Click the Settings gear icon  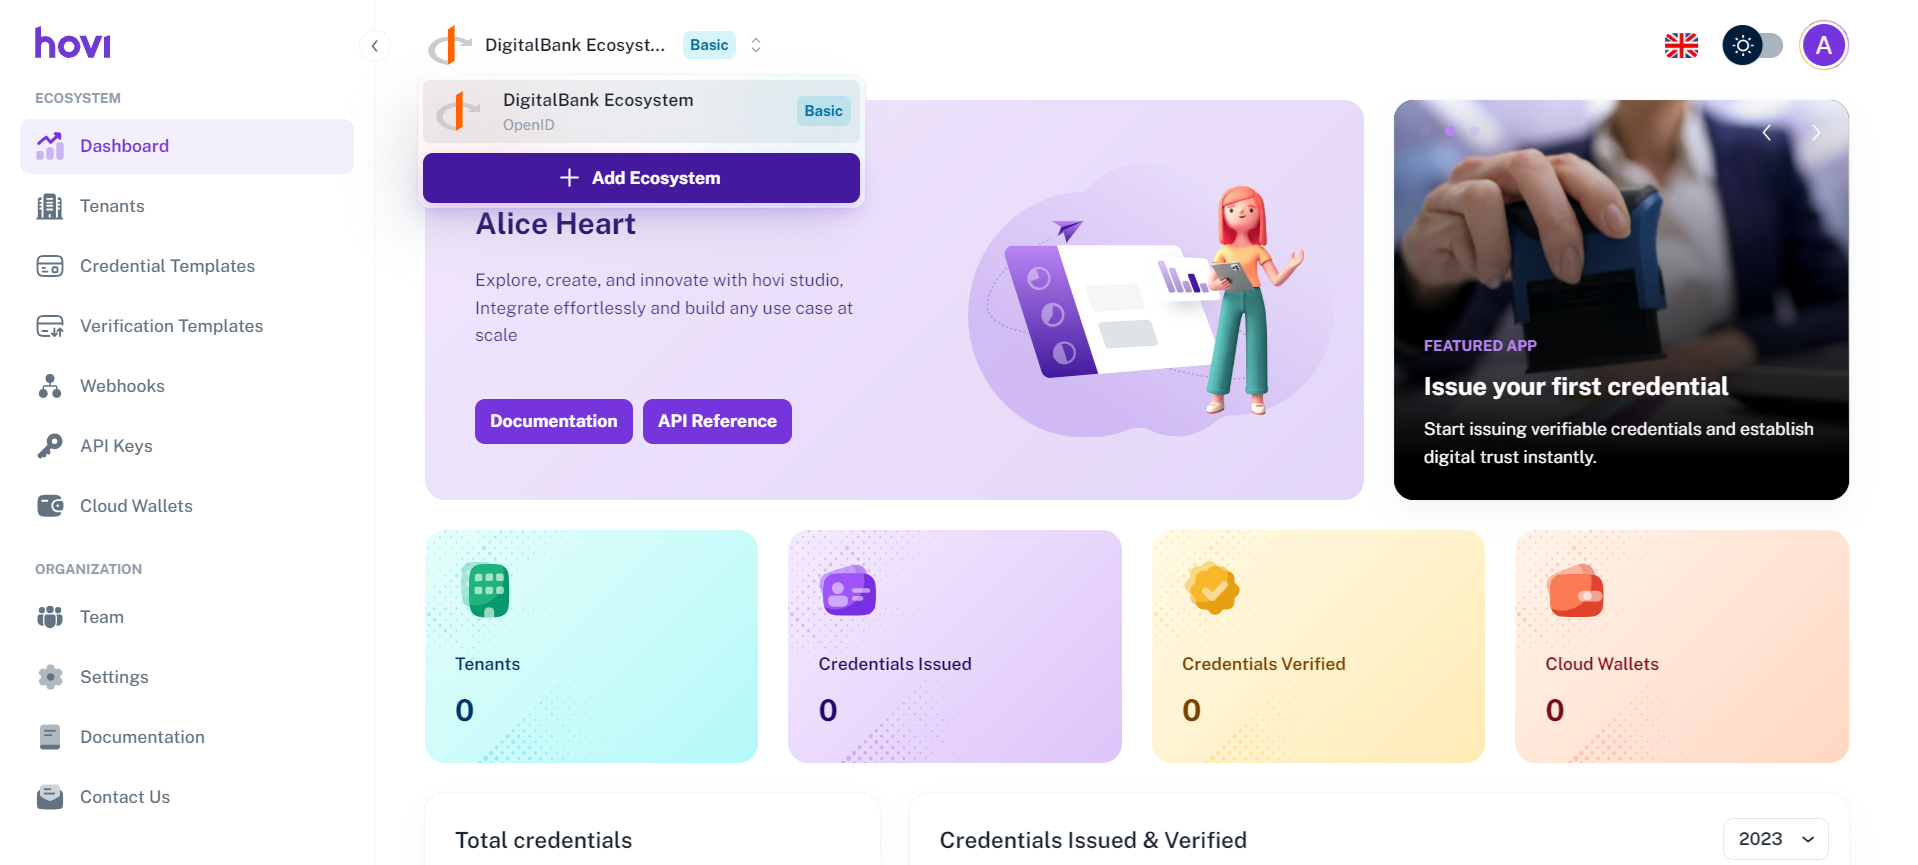(49, 677)
